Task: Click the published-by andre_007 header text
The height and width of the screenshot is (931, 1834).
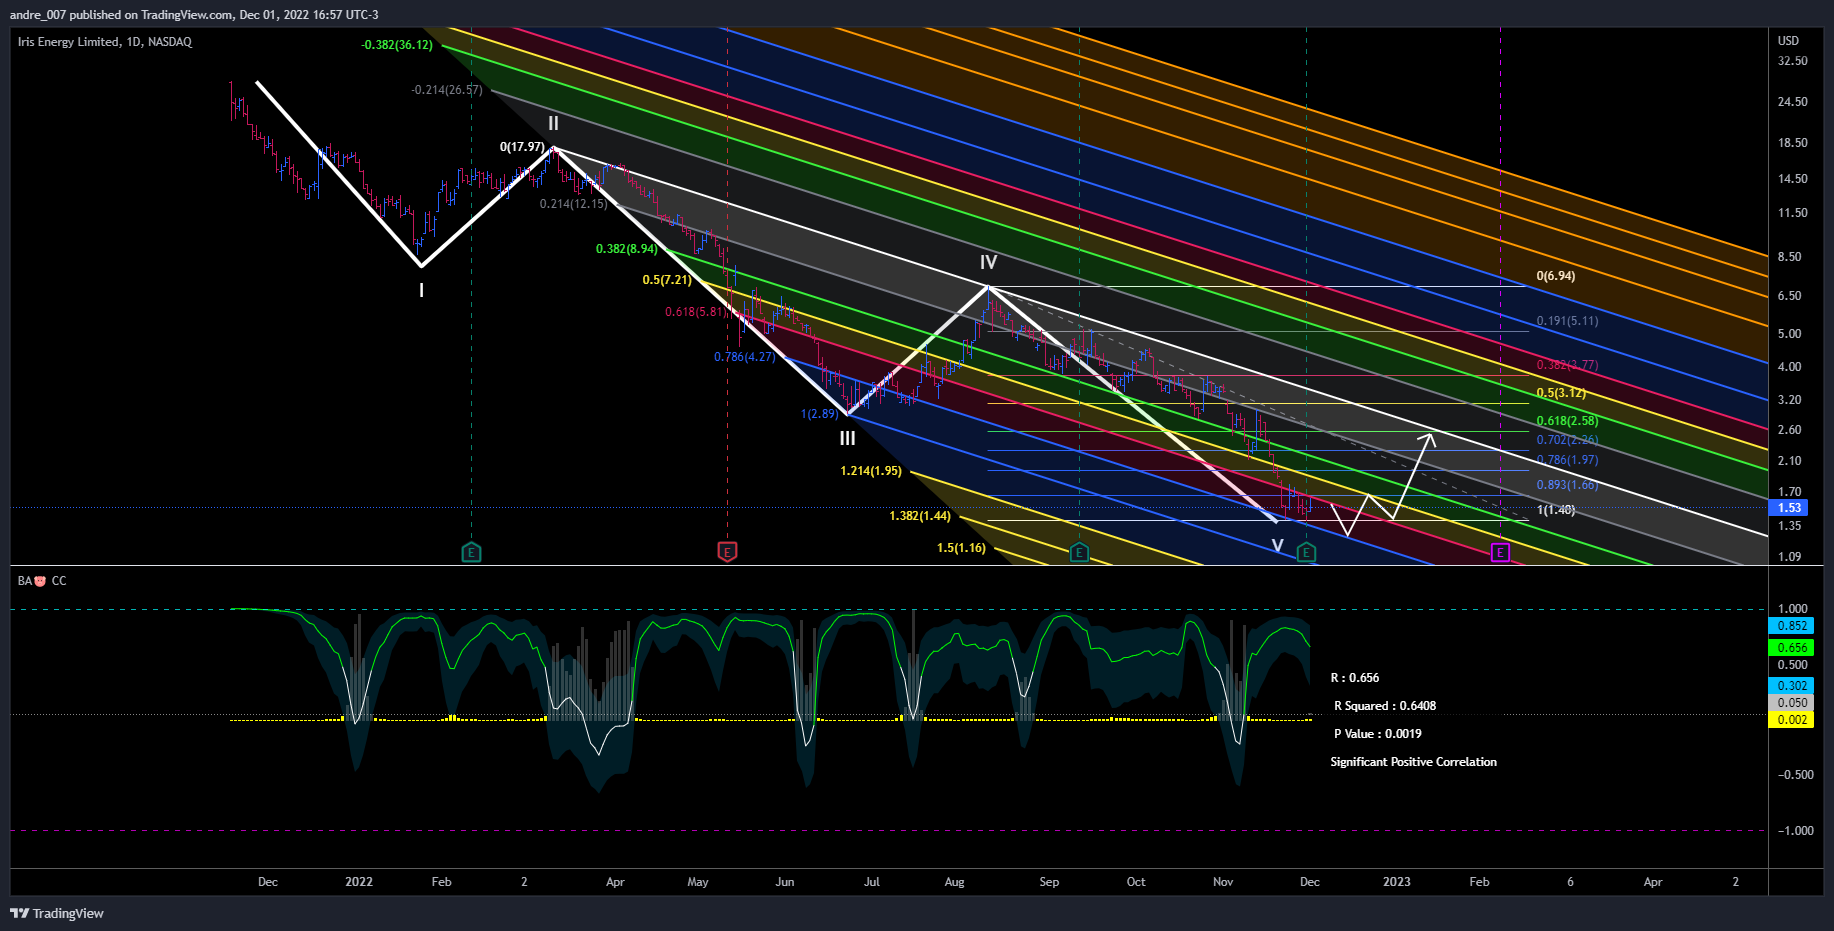Action: click(194, 15)
